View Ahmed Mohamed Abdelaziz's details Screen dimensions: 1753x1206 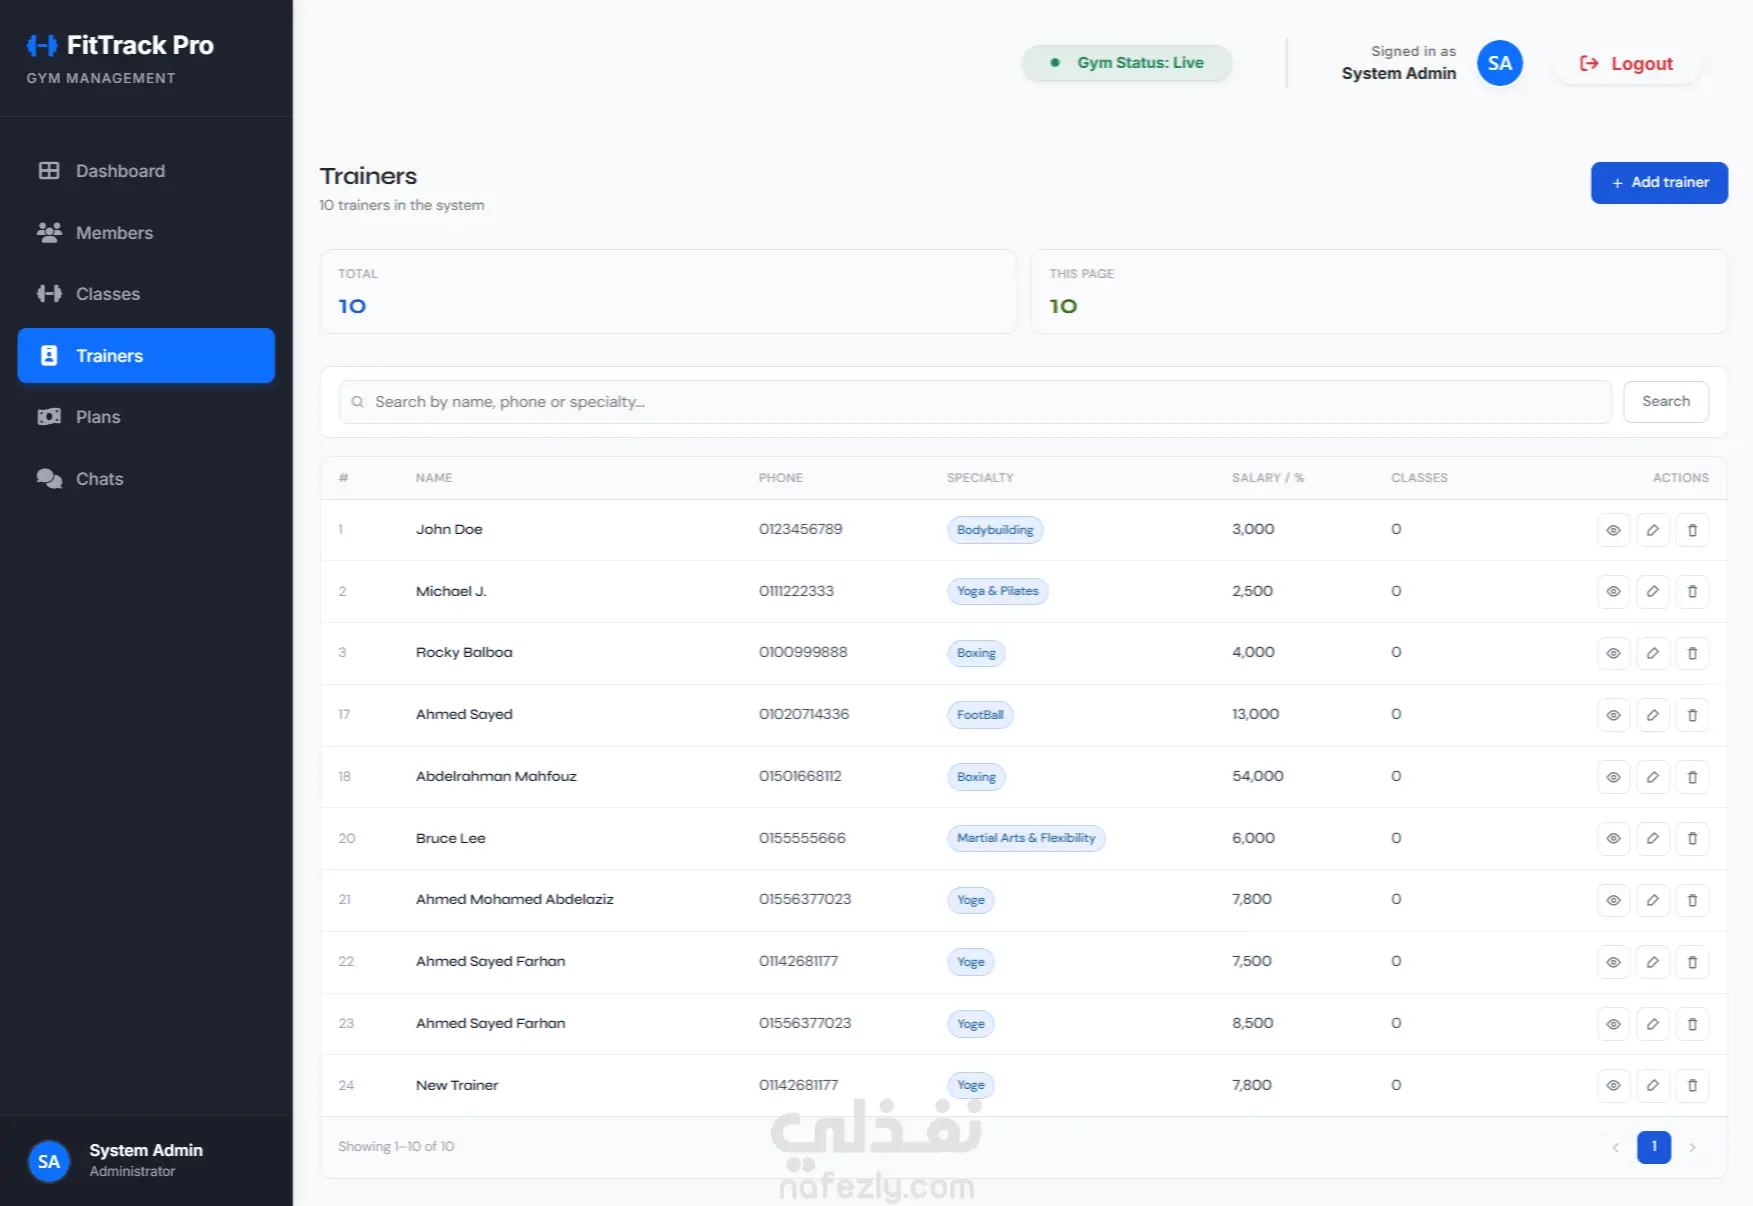(1613, 900)
